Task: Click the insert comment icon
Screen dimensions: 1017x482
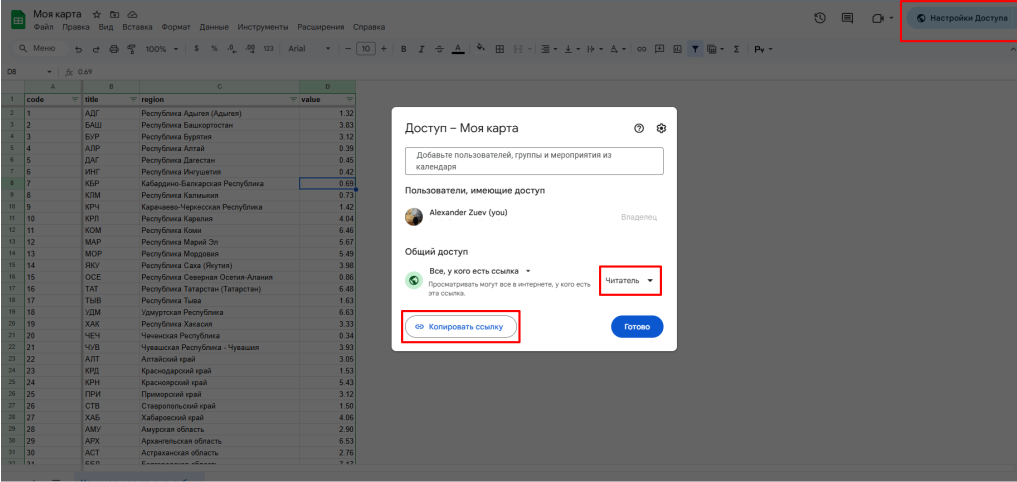Action: (660, 49)
